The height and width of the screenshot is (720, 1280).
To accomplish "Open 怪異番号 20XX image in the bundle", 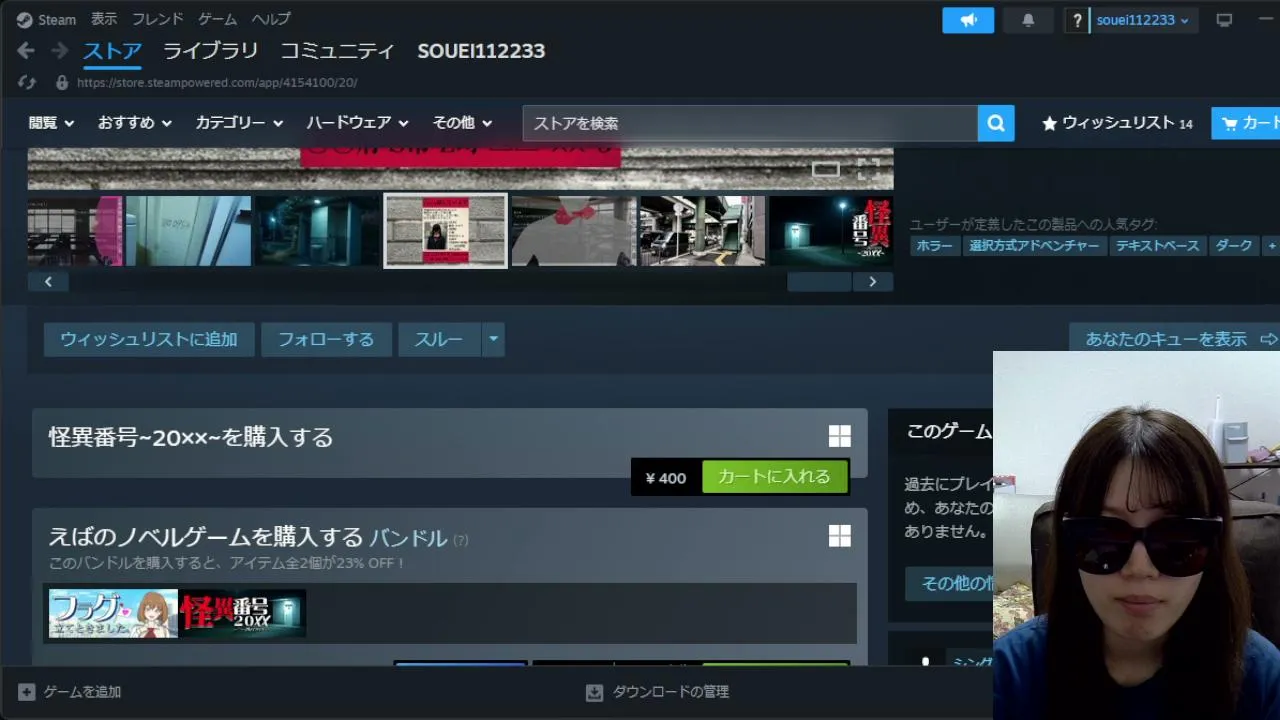I will [242, 613].
